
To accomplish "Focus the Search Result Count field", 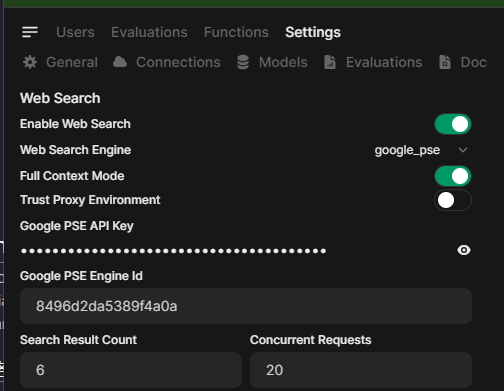I will [x=131, y=370].
